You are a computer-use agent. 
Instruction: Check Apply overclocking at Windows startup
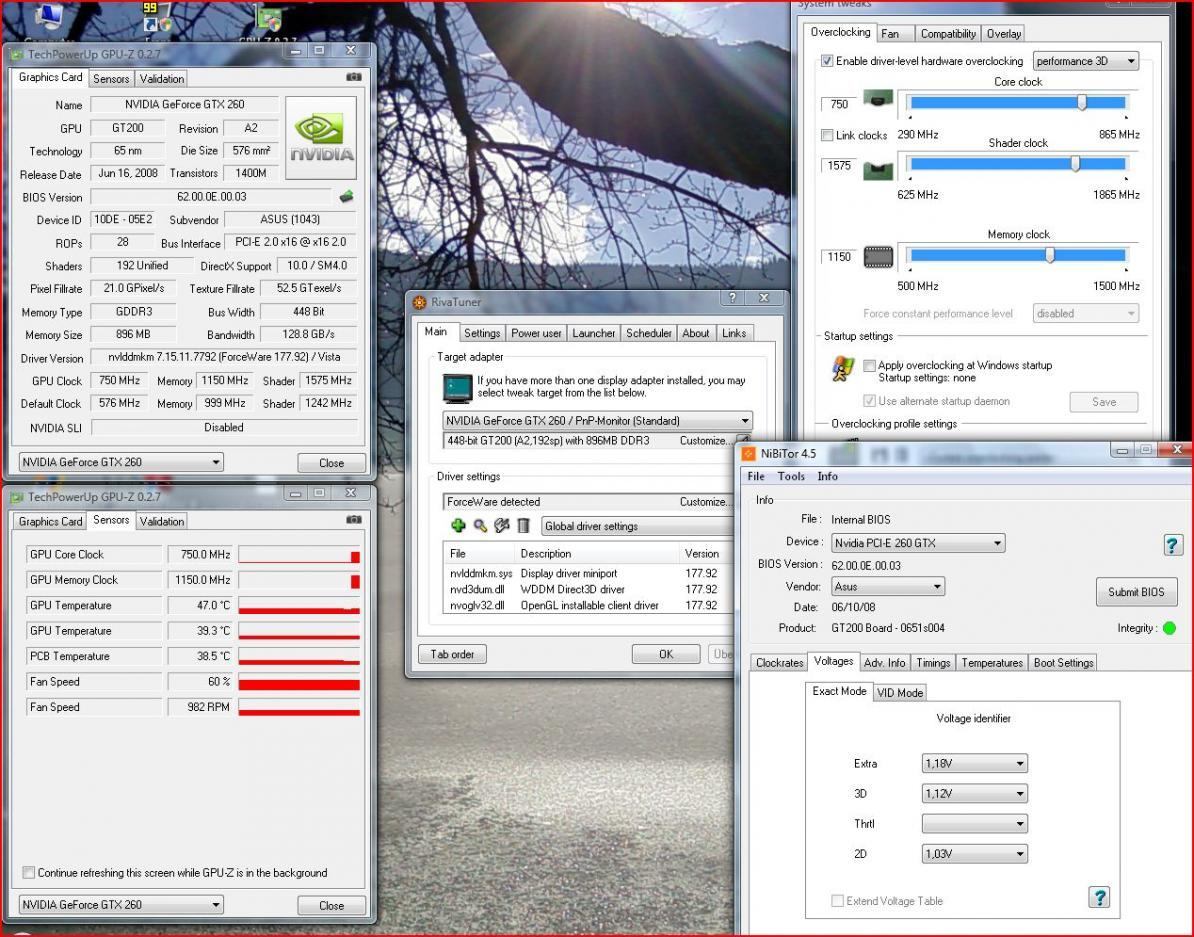coord(869,365)
